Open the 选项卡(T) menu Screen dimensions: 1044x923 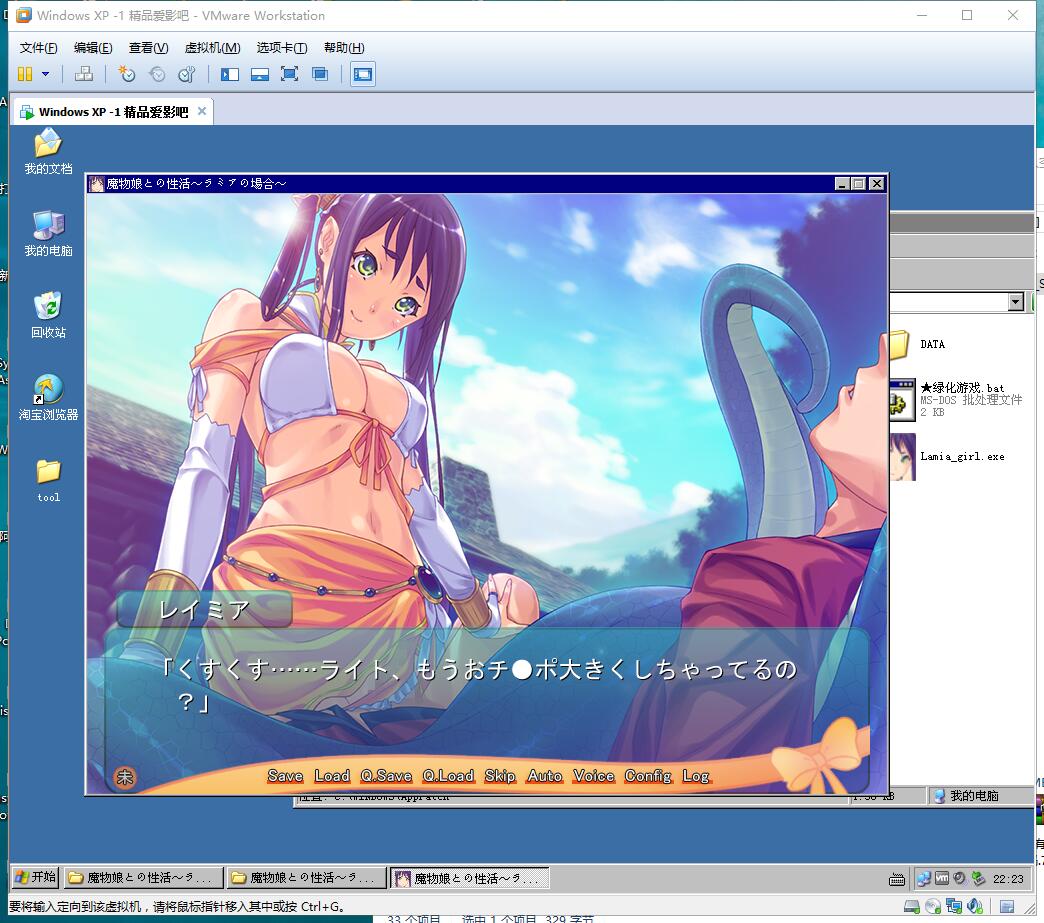click(x=282, y=47)
